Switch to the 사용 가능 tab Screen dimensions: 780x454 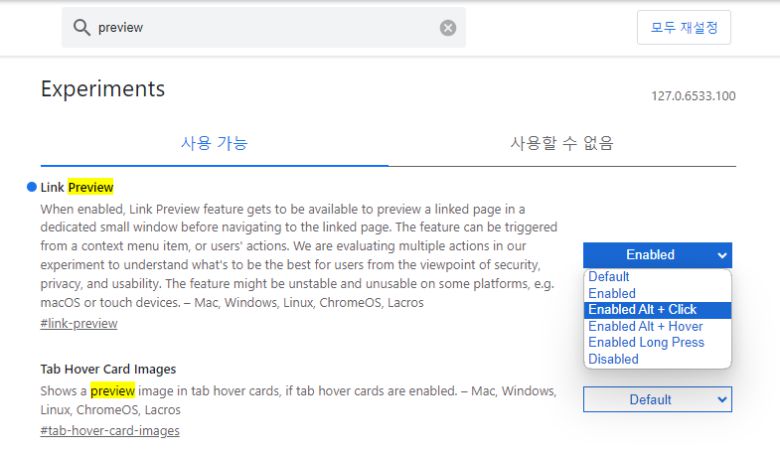point(214,143)
